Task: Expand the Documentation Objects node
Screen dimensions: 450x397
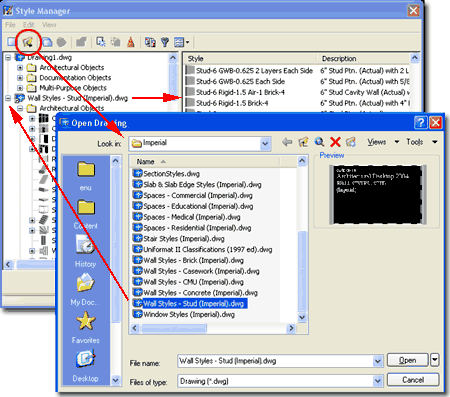Action: (x=20, y=78)
